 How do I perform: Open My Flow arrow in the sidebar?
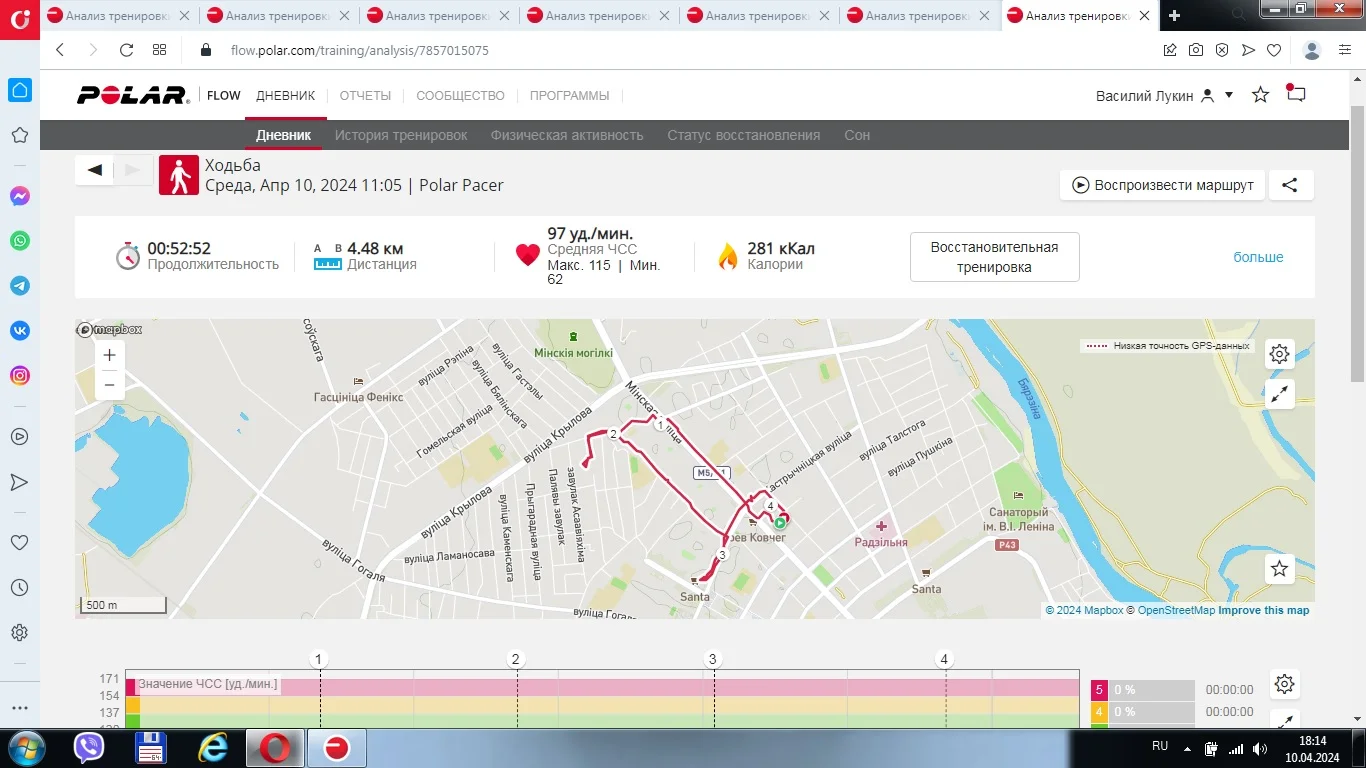click(x=19, y=482)
